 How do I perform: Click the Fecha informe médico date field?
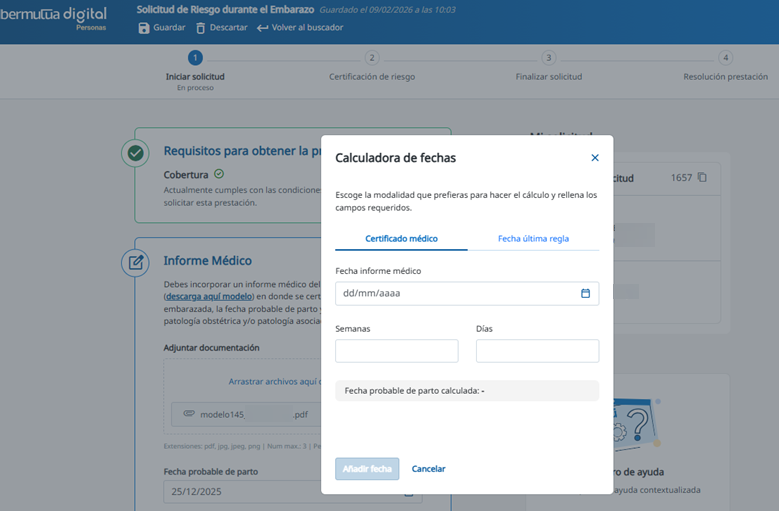[x=455, y=293]
